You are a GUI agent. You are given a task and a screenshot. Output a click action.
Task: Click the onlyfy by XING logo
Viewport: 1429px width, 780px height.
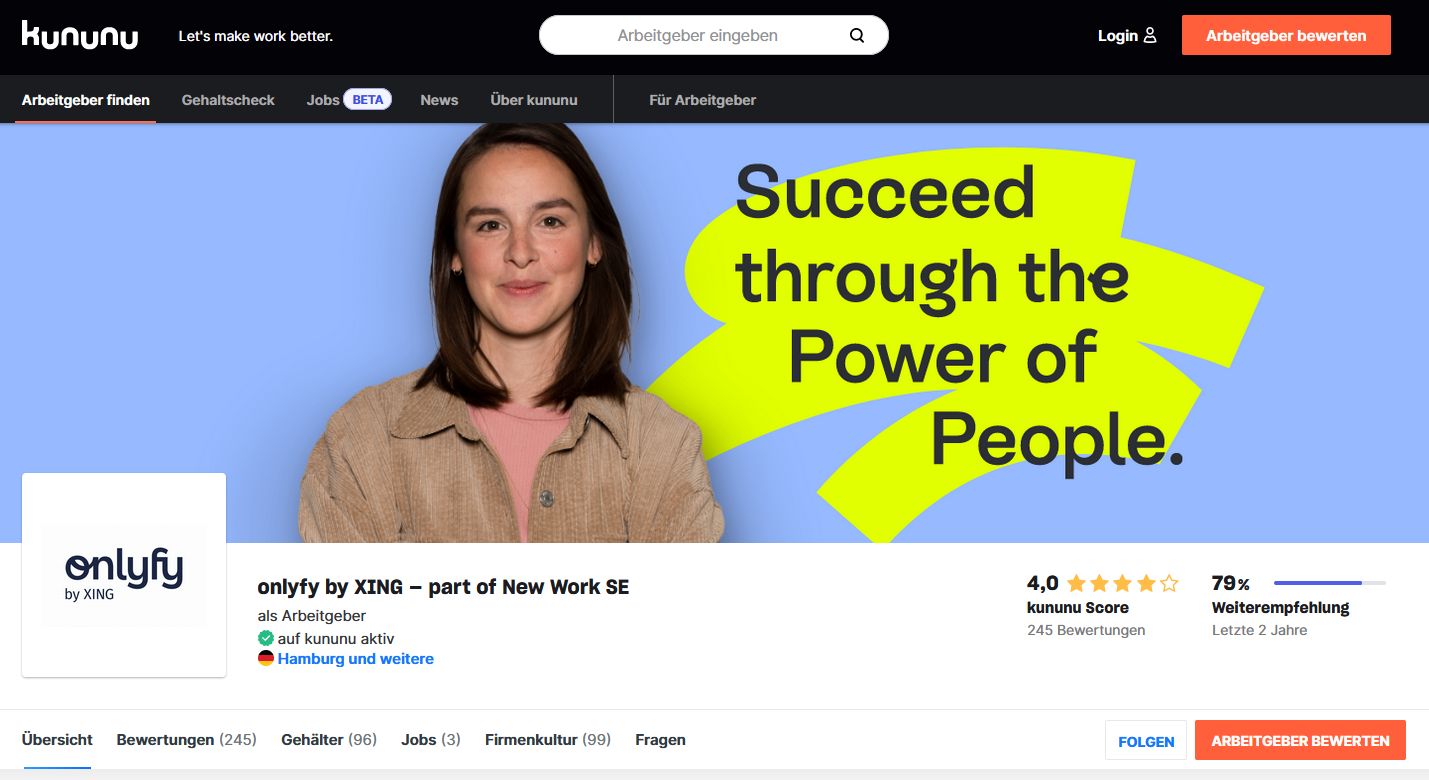coord(124,575)
